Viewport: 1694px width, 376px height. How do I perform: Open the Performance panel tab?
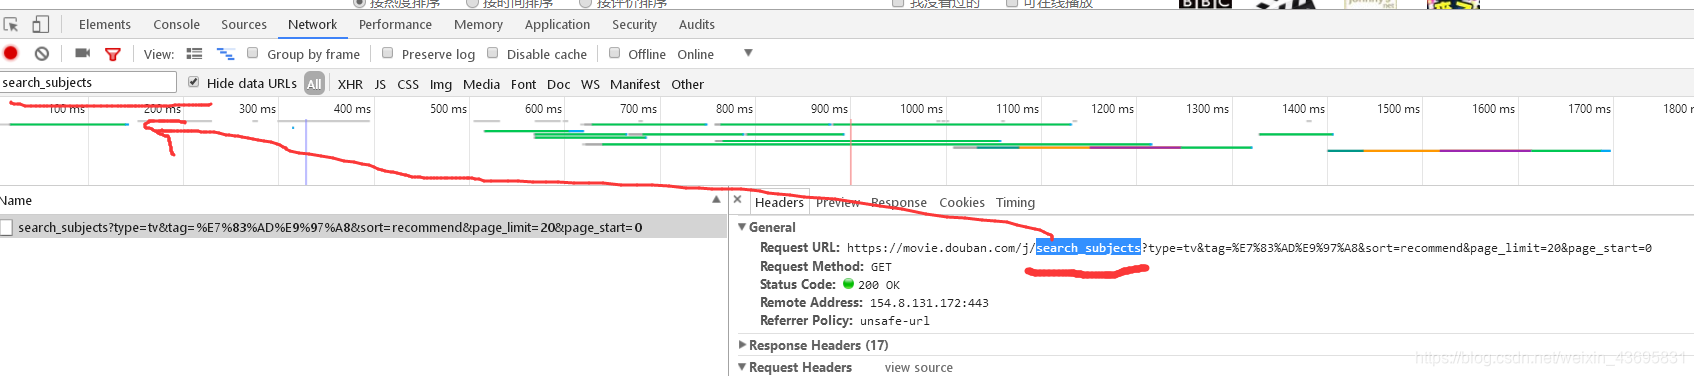(x=396, y=24)
